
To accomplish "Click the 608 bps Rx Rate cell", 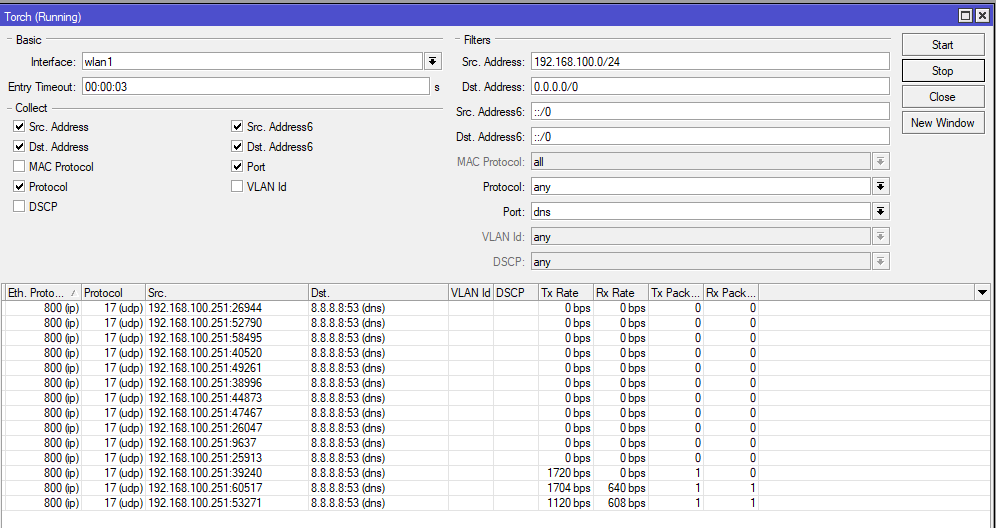I will pos(621,503).
